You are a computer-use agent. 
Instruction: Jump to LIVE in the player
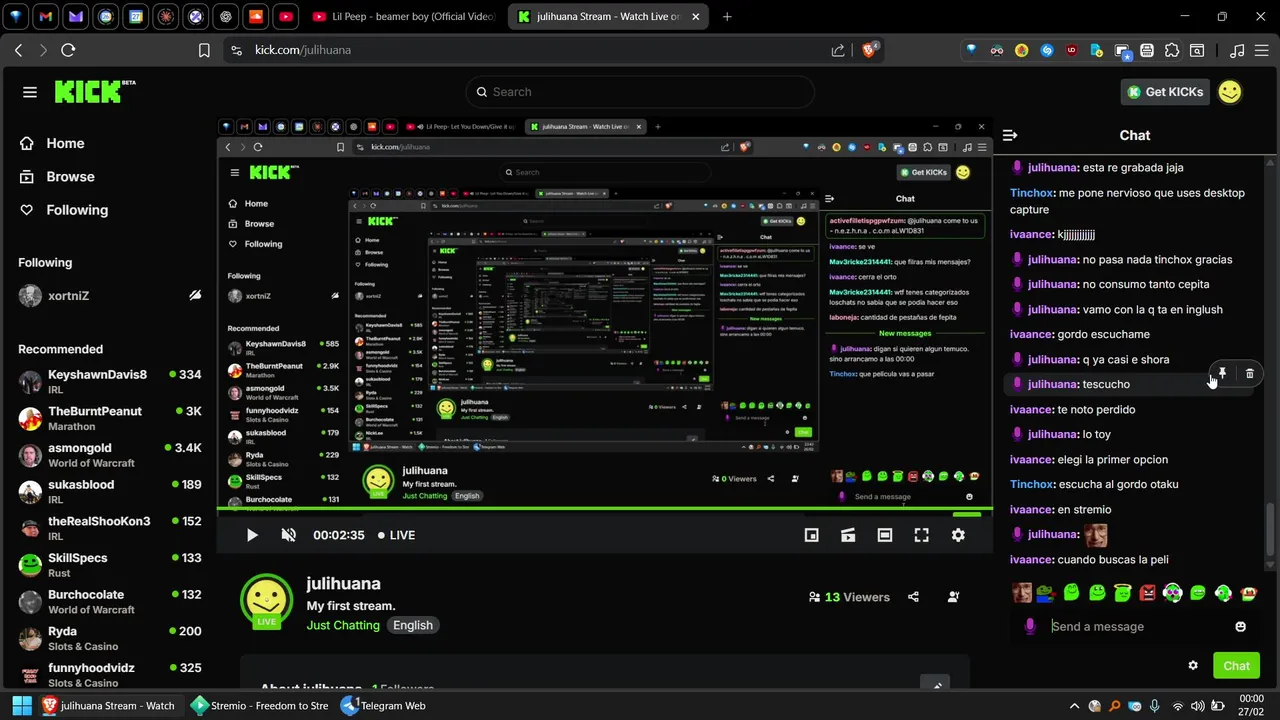(x=397, y=535)
